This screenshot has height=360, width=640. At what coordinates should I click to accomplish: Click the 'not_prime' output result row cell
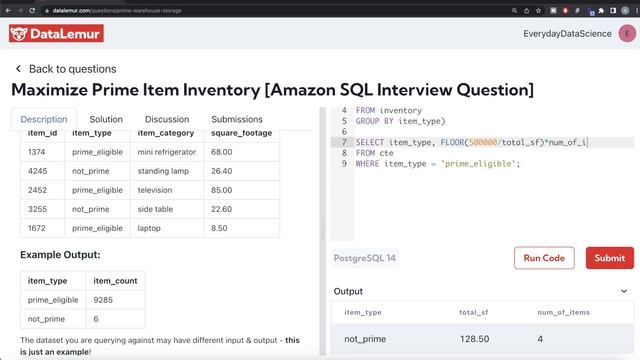click(365, 339)
